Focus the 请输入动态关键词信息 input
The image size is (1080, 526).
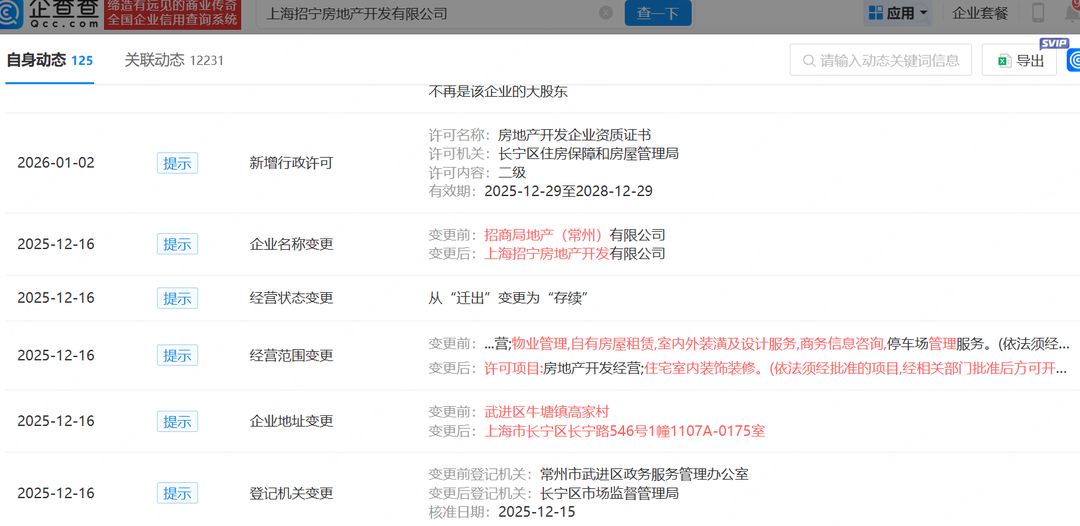click(880, 61)
